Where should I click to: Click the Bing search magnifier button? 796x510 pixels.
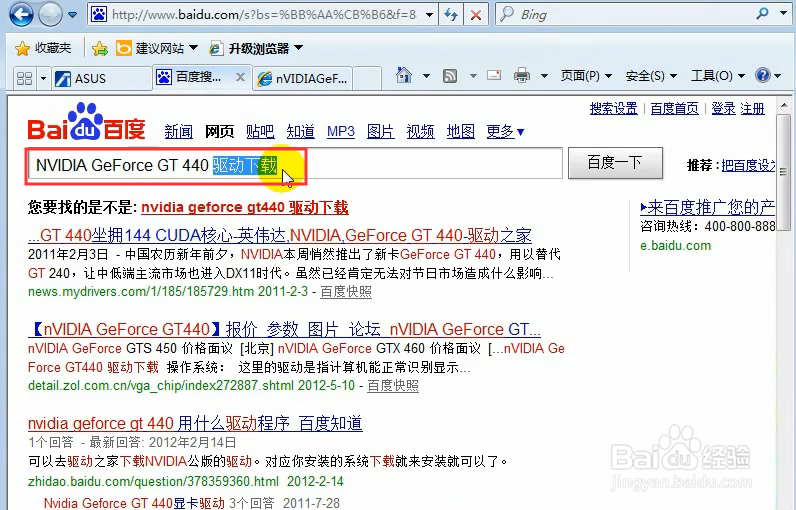click(762, 14)
